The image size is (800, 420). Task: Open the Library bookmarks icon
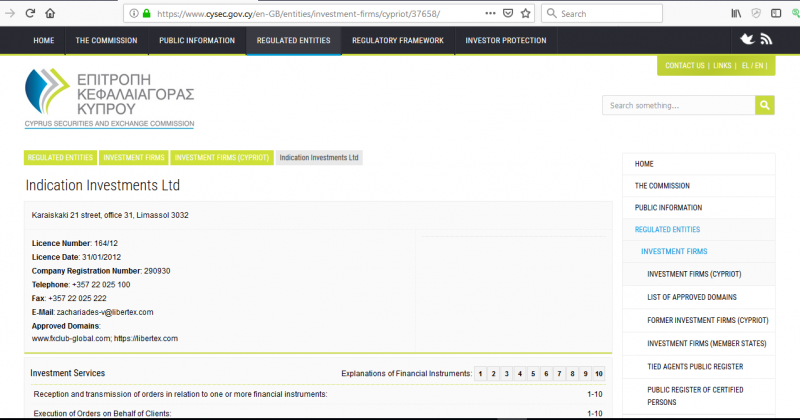coord(736,13)
